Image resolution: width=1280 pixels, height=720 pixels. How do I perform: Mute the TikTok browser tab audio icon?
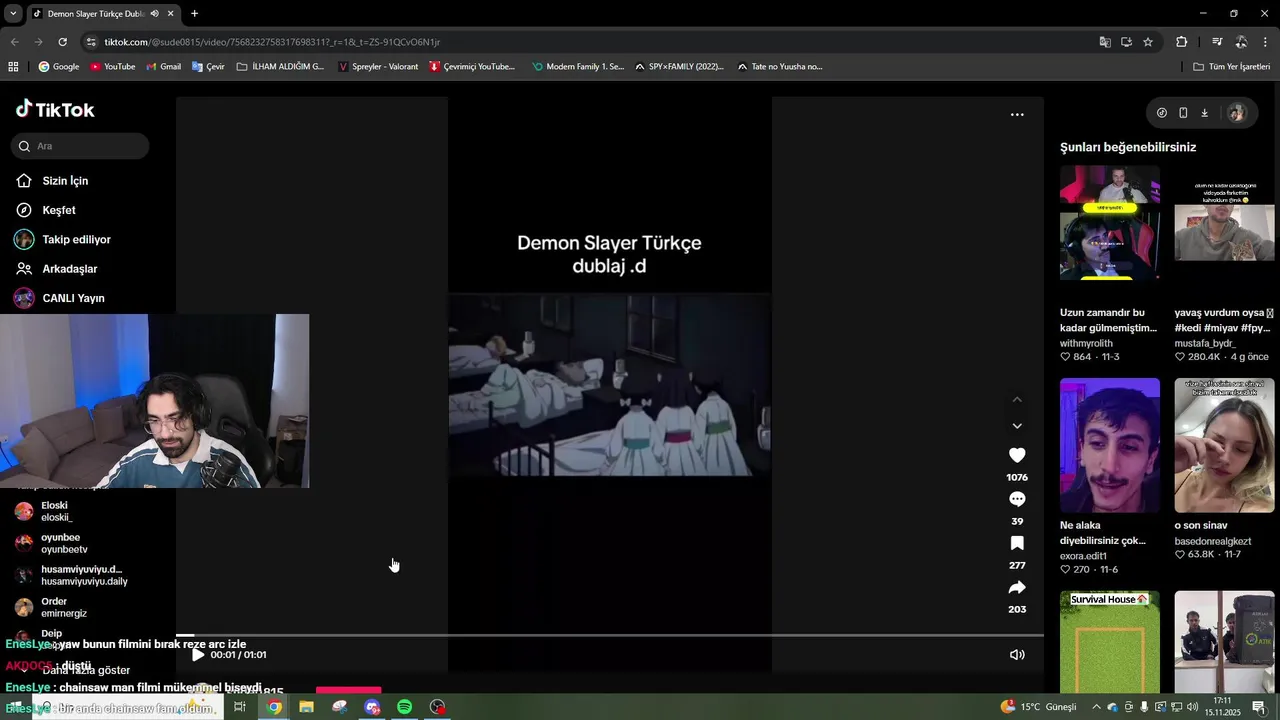(154, 14)
